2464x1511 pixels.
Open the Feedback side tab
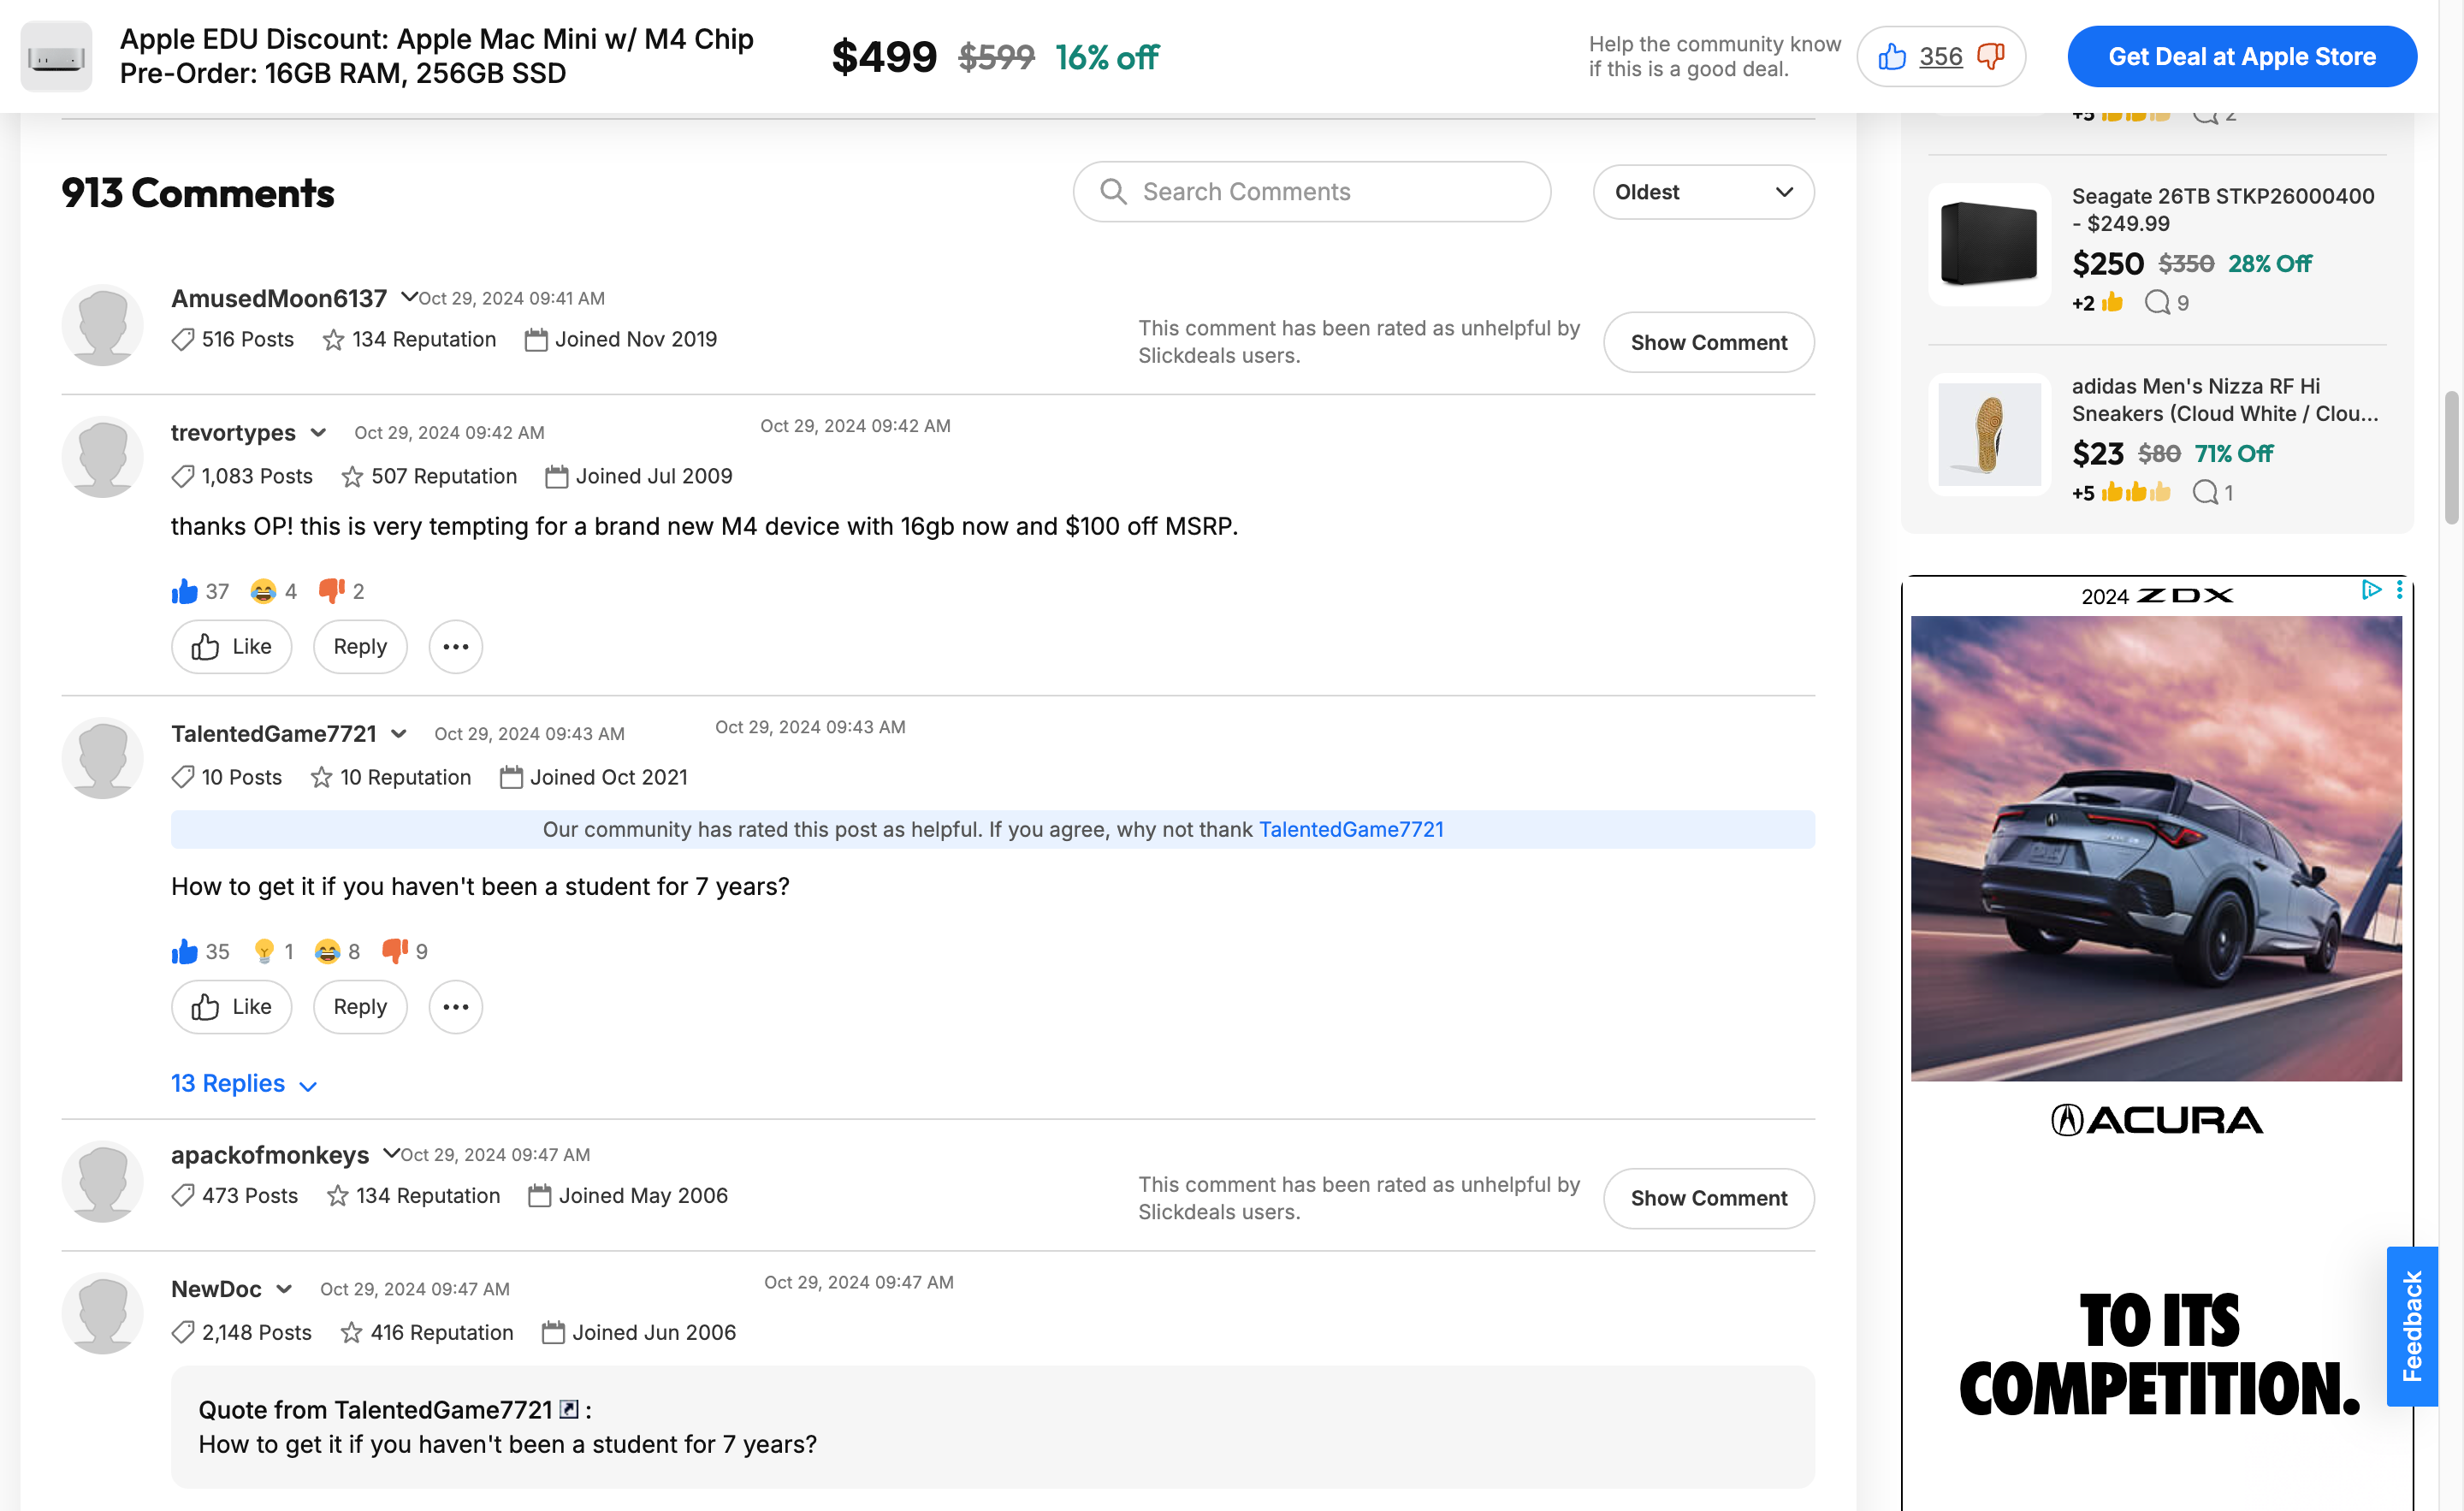[2411, 1326]
